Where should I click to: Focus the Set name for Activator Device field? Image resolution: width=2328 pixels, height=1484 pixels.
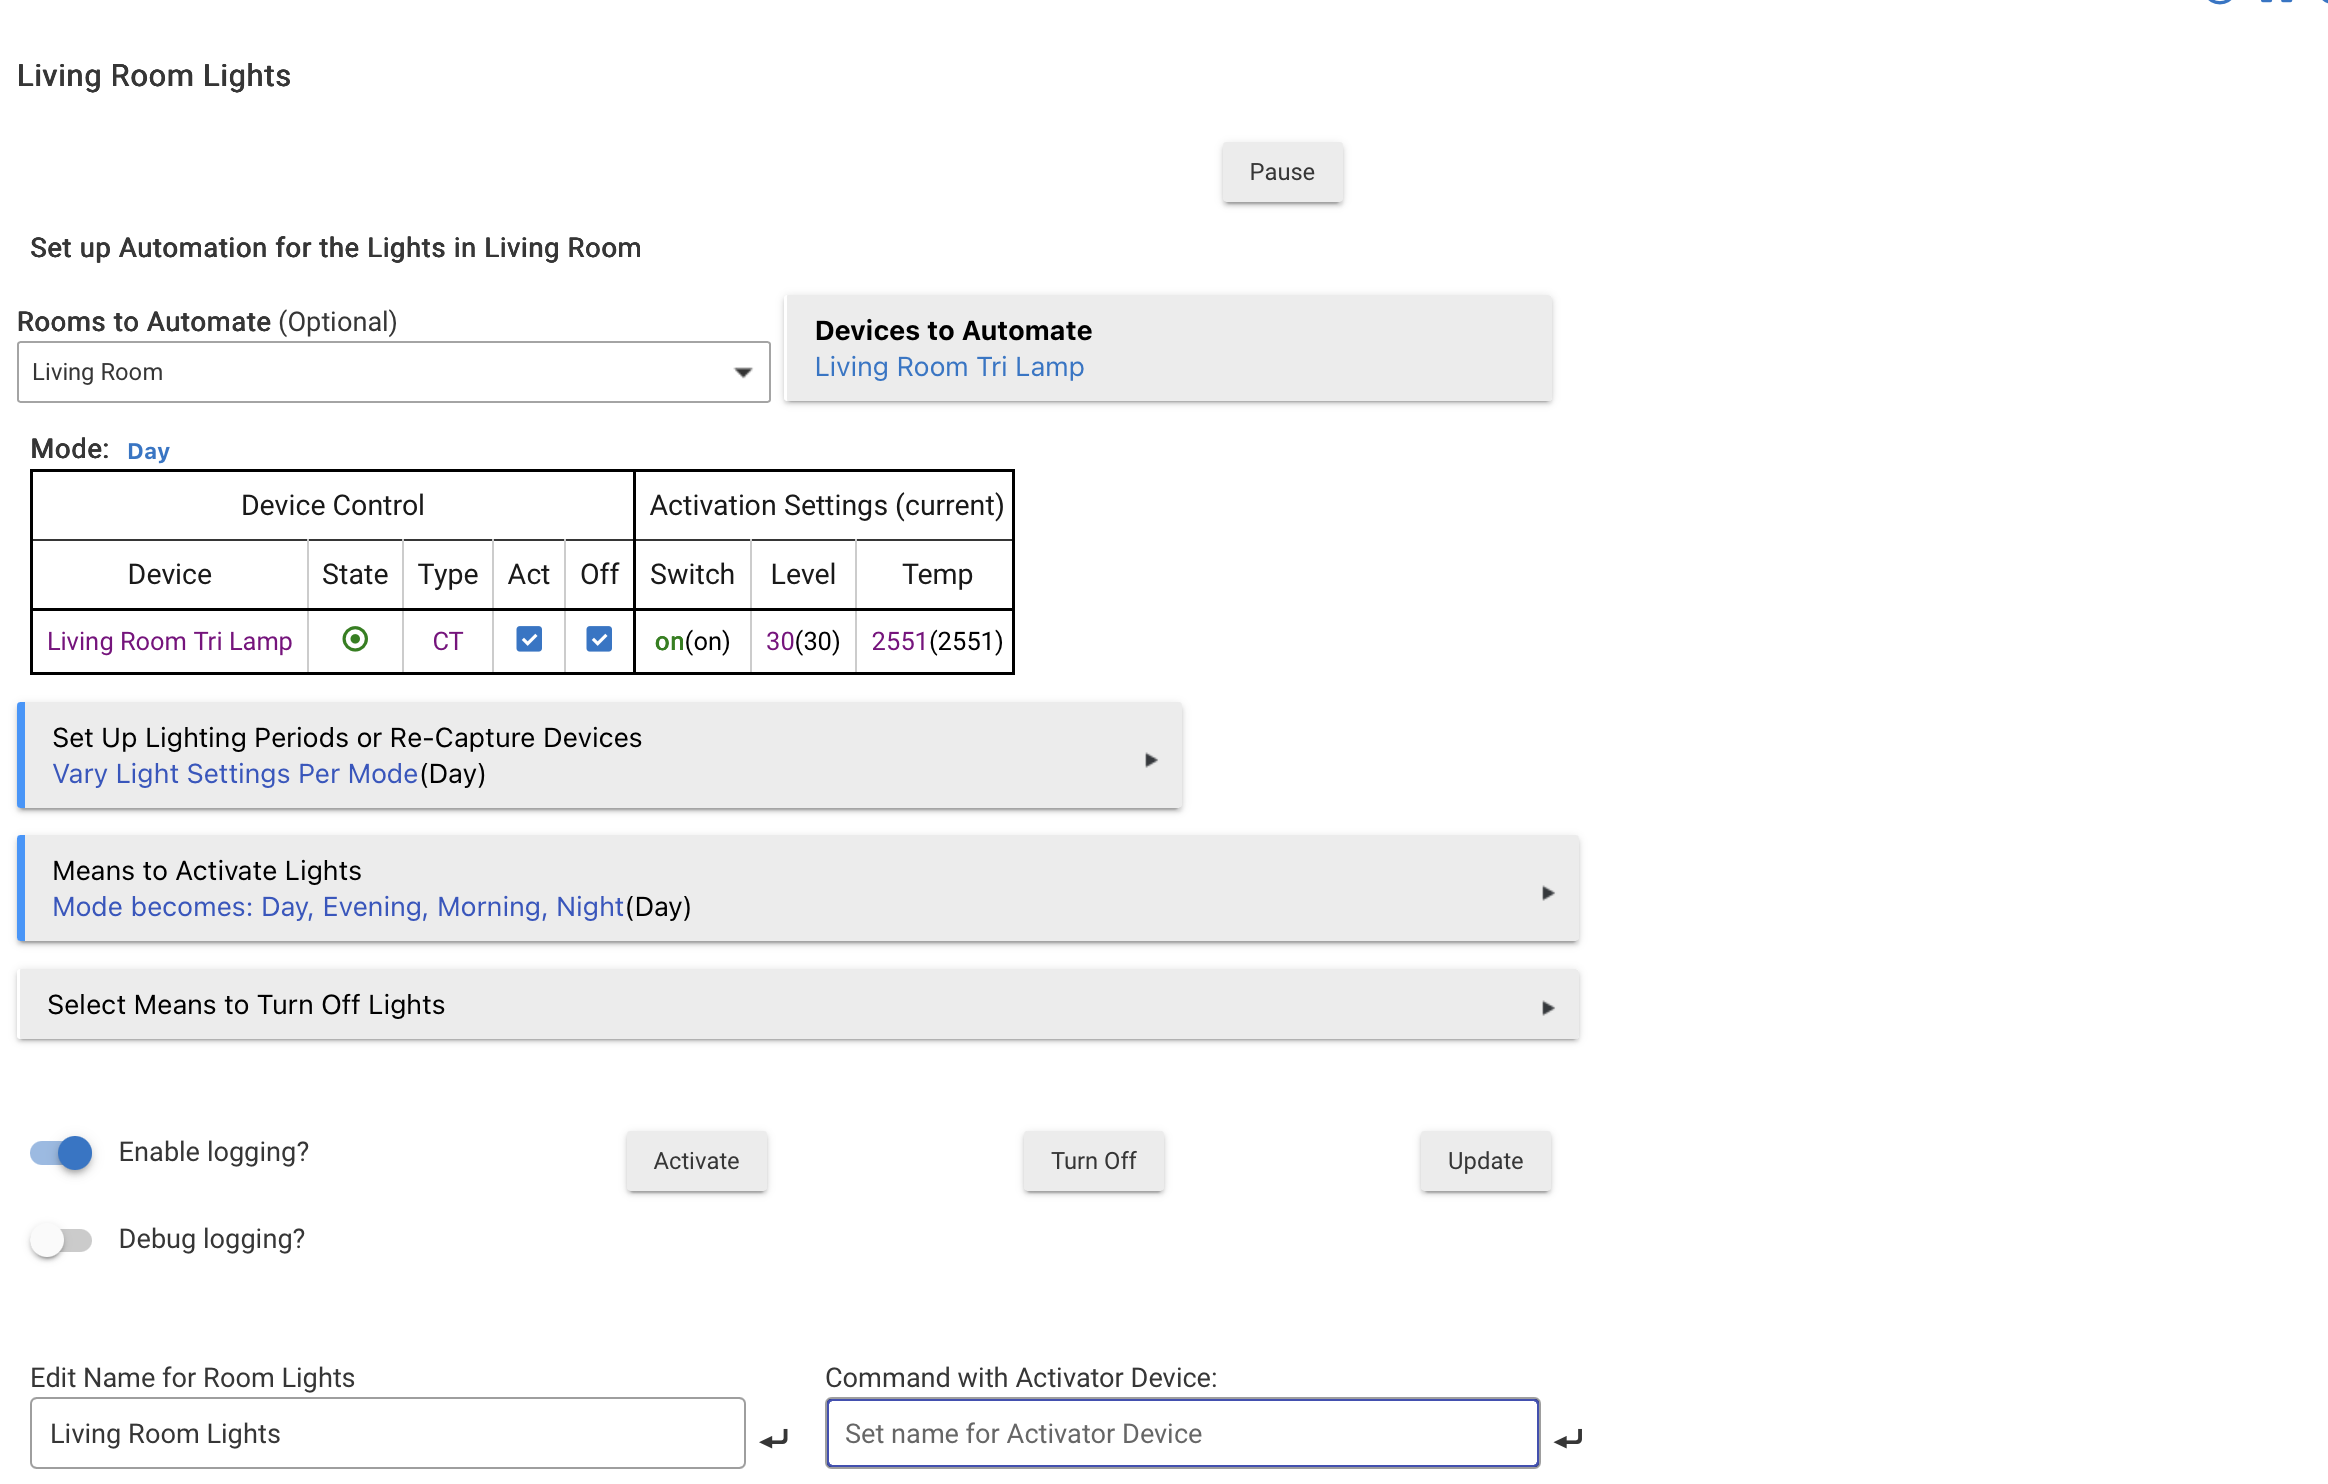coord(1182,1434)
